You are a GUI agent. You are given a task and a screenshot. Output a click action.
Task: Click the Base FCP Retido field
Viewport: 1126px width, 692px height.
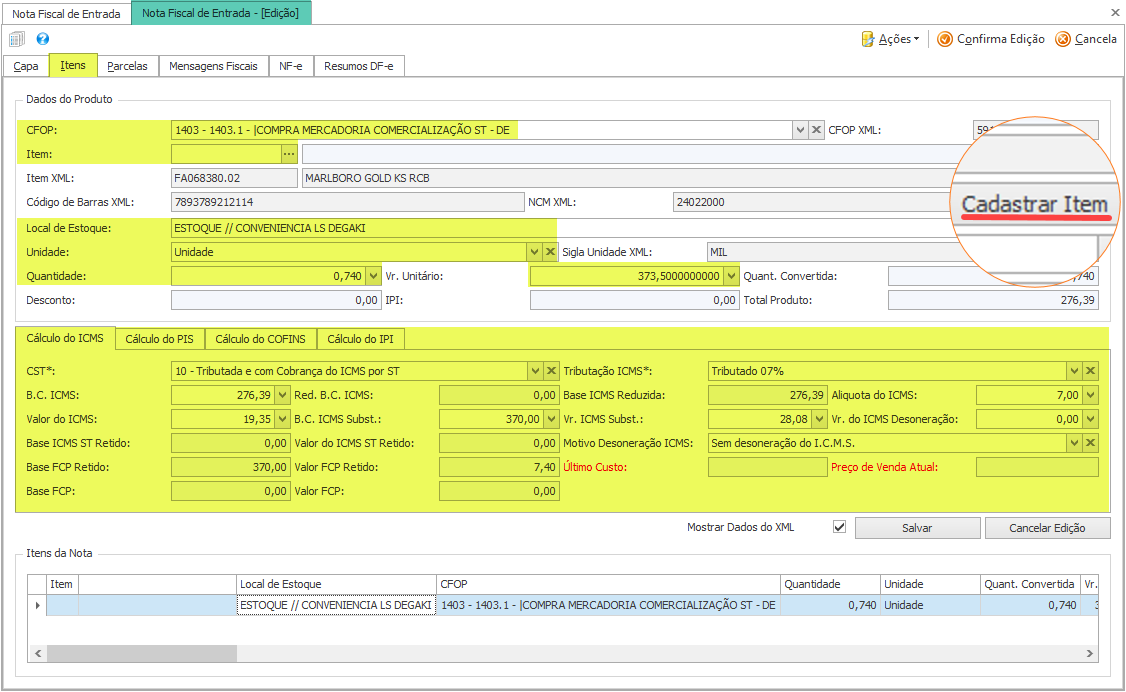(x=231, y=467)
